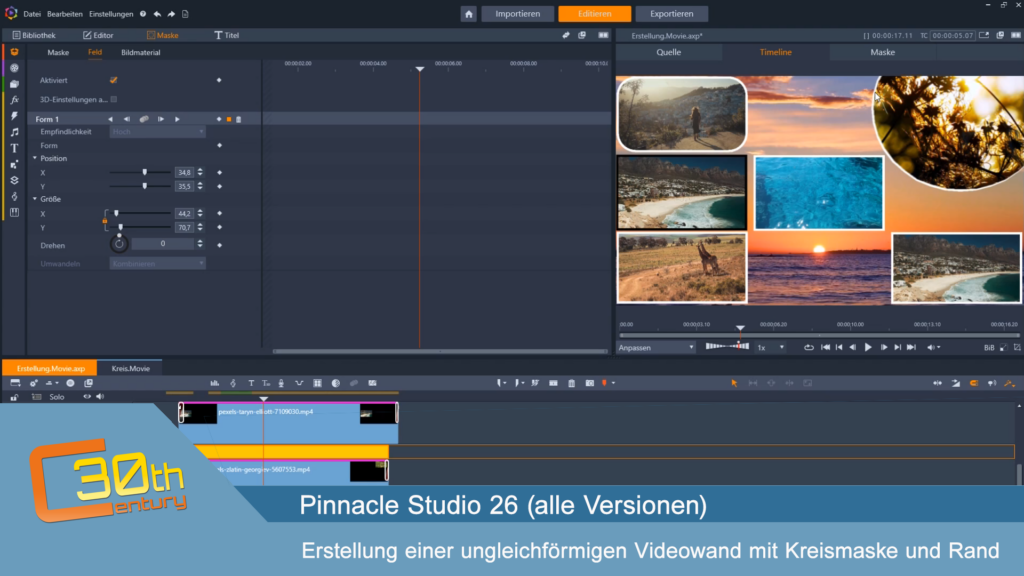Select the T title category in the sidebar

coord(14,148)
